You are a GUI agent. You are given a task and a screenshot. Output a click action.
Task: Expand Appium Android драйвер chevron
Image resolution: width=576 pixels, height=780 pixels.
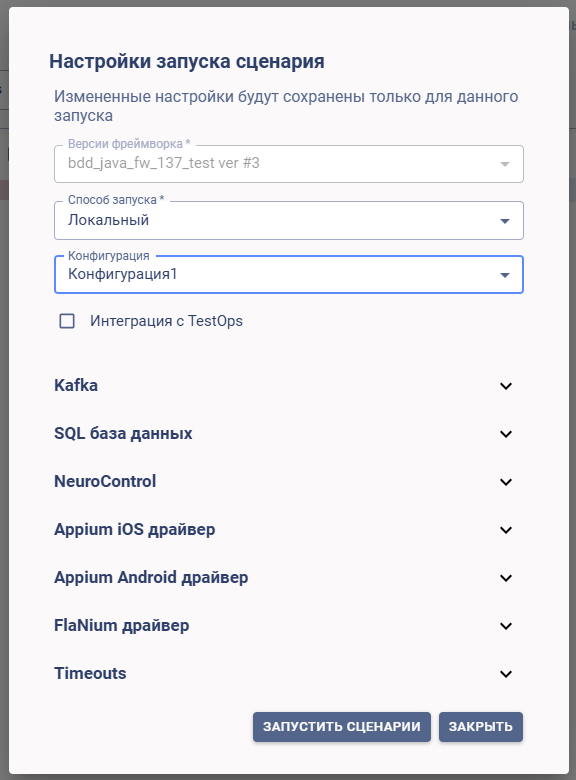(x=506, y=578)
